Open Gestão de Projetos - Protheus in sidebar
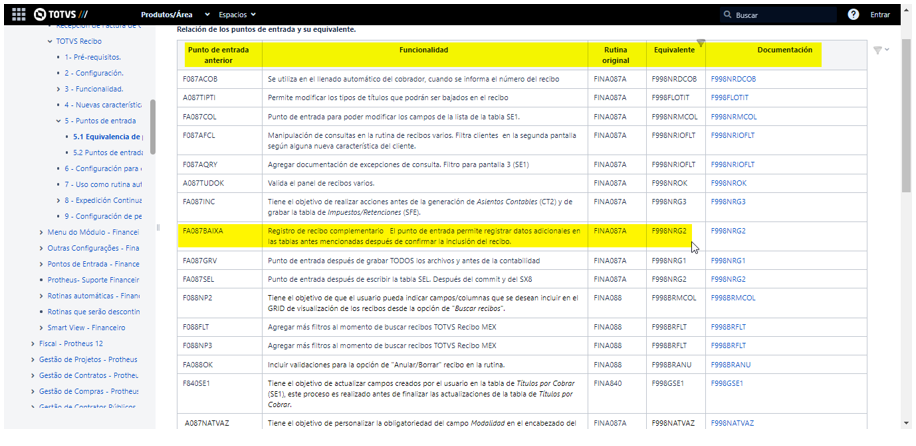Image resolution: width=916 pixels, height=446 pixels. [88, 359]
